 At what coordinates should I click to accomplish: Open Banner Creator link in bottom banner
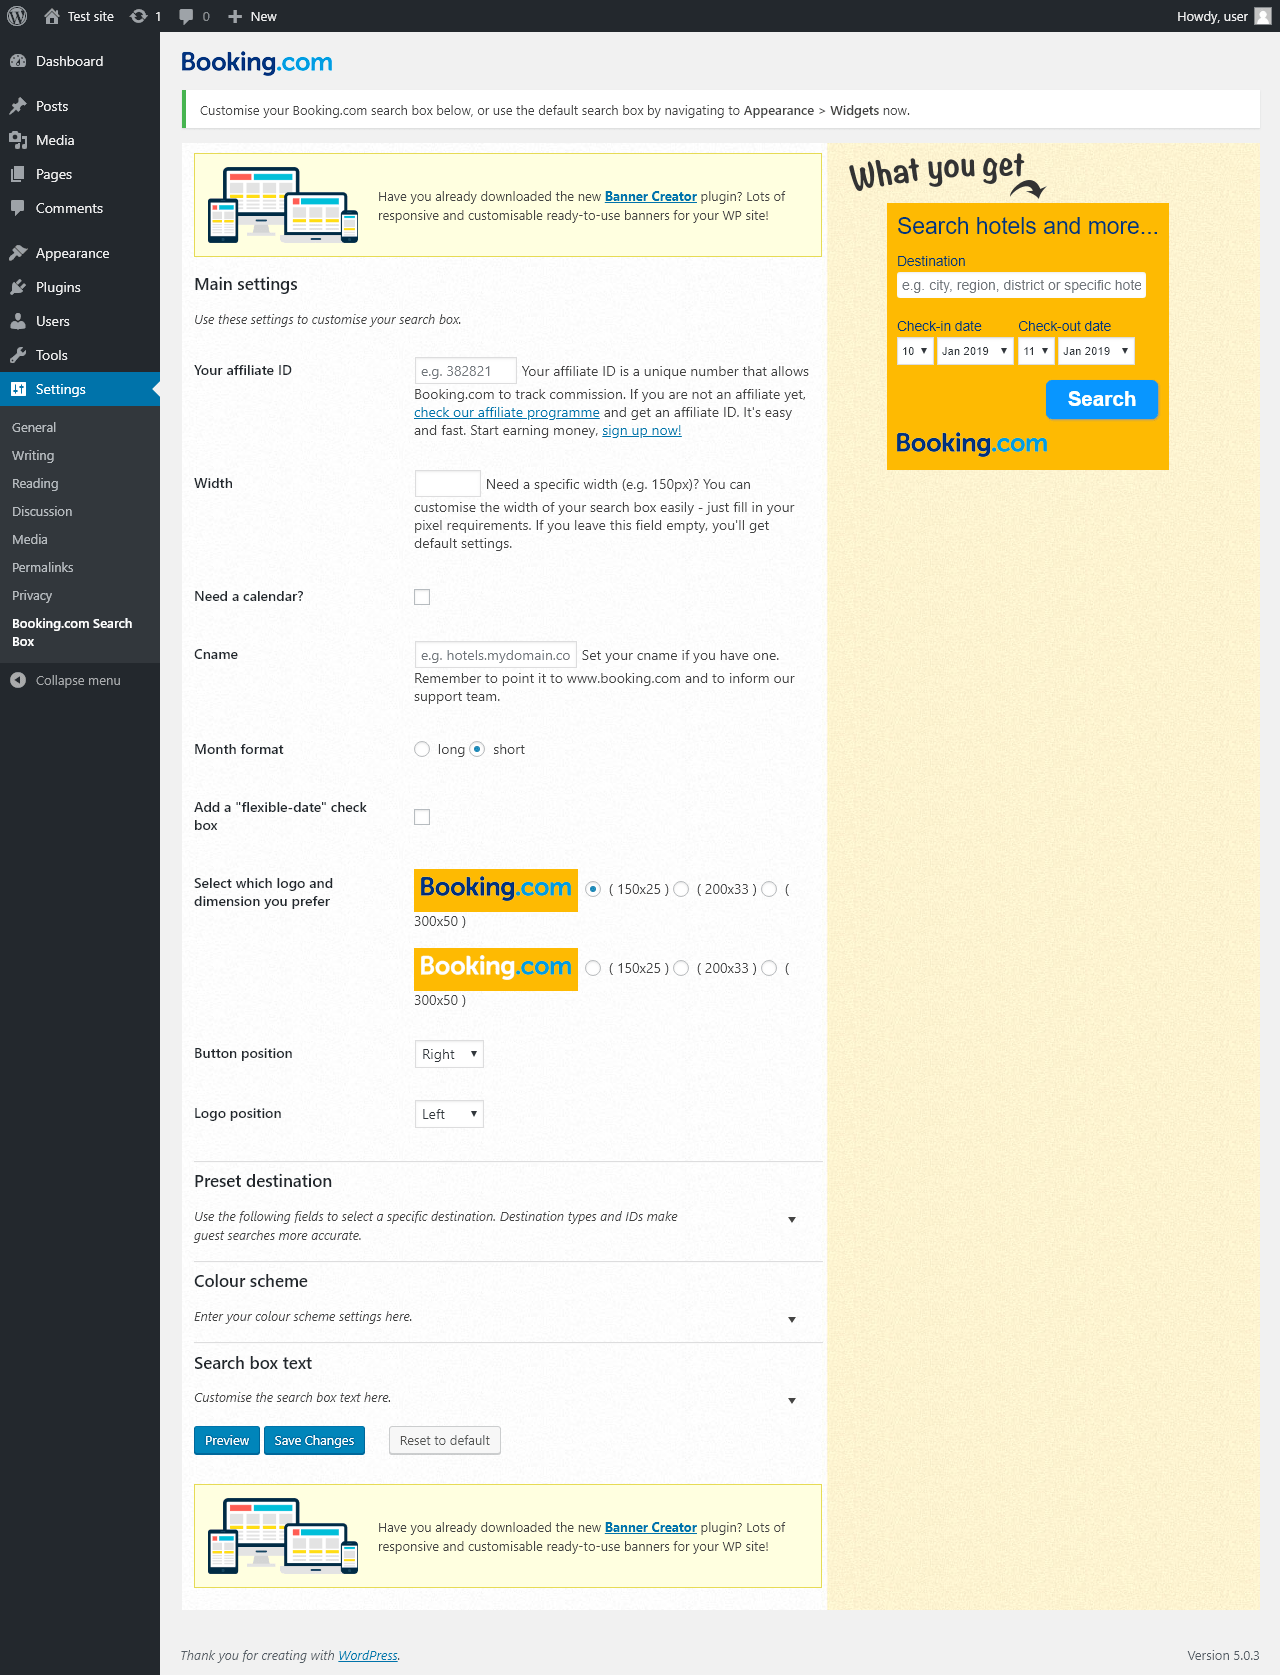click(x=651, y=1527)
